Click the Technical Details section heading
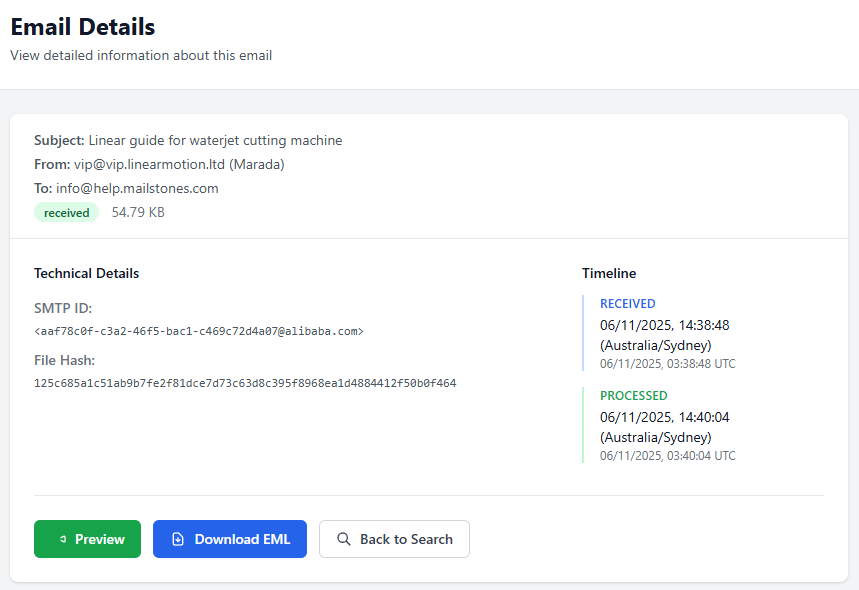This screenshot has width=859, height=590. pos(86,273)
